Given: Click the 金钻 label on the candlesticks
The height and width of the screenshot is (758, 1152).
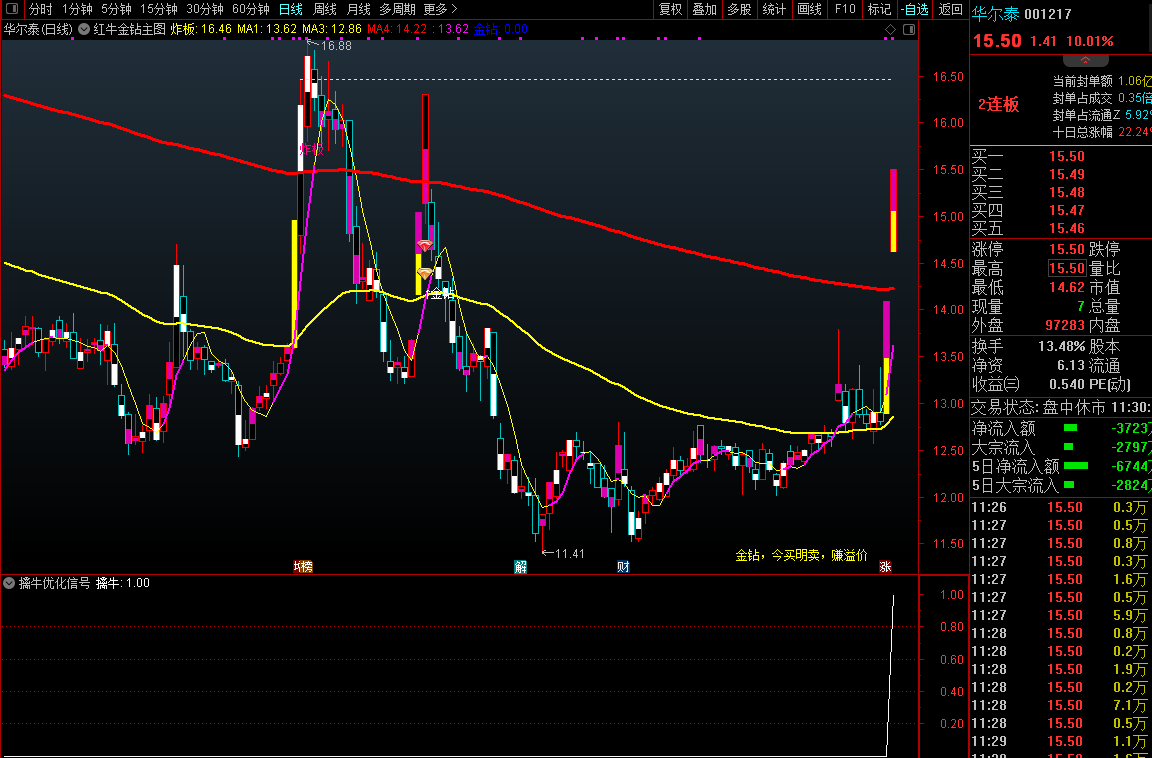Looking at the screenshot, I should [x=442, y=295].
